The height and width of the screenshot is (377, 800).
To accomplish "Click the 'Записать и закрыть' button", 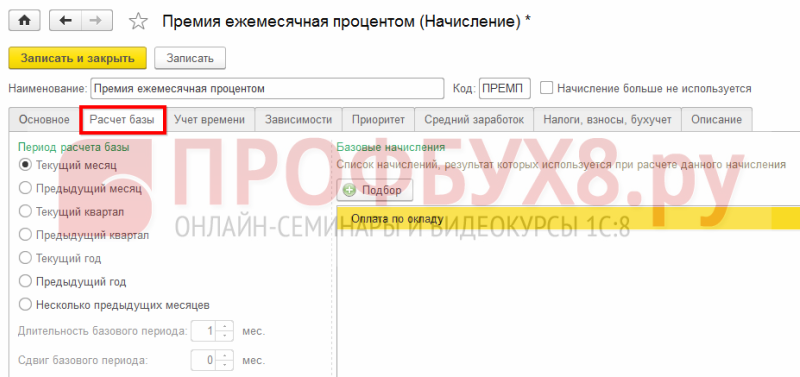I will coord(78,58).
